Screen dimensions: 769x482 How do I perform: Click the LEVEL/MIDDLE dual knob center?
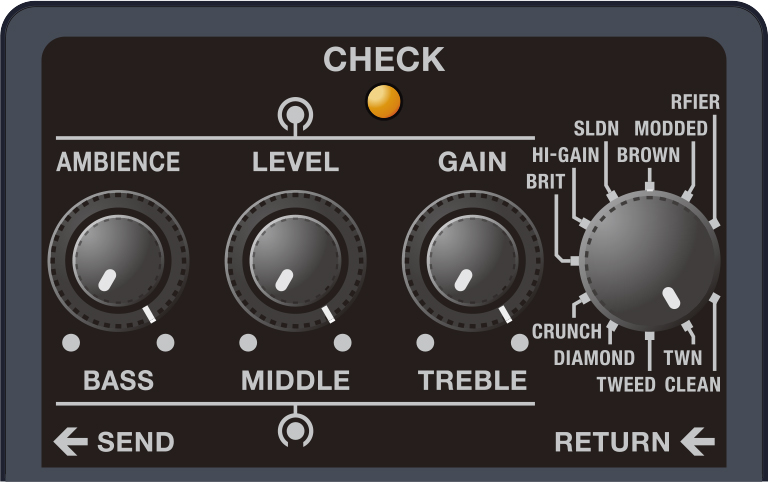(295, 261)
